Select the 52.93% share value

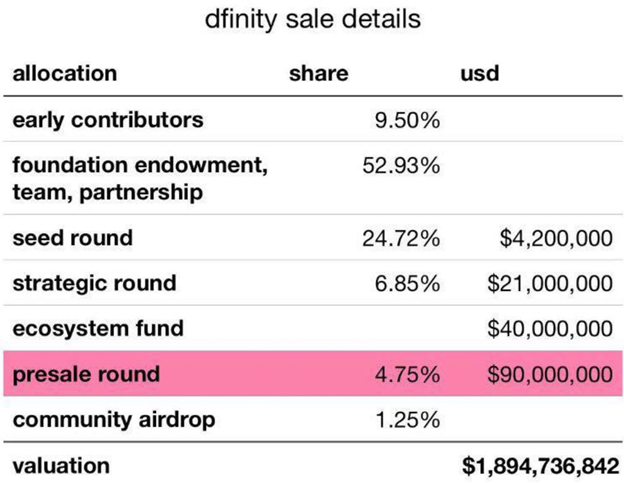pyautogui.click(x=401, y=166)
